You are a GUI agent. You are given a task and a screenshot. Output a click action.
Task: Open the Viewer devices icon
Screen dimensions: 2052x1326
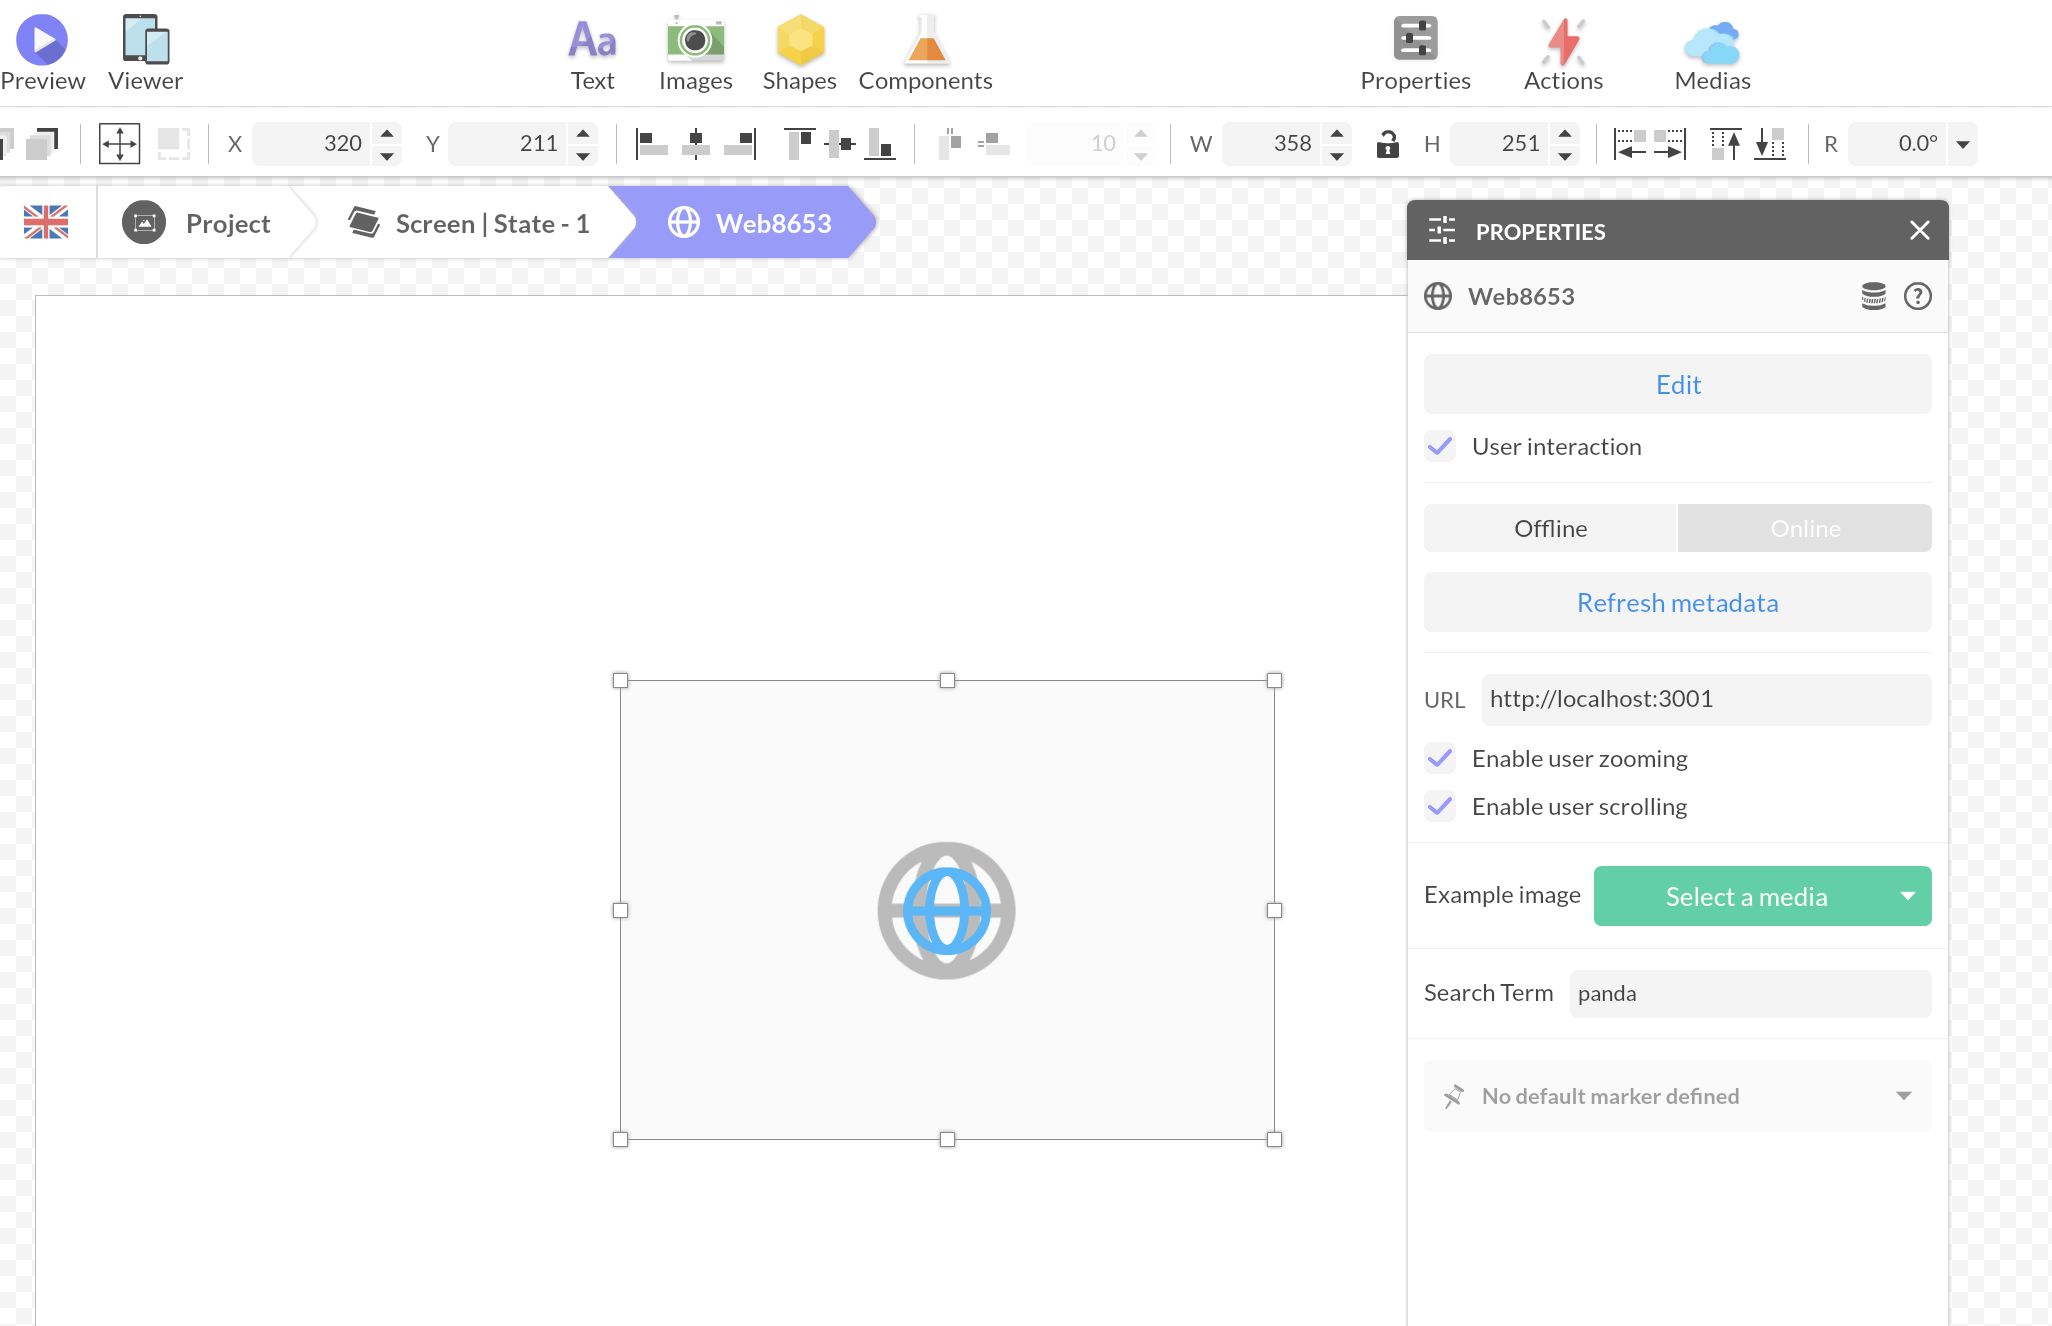(145, 40)
